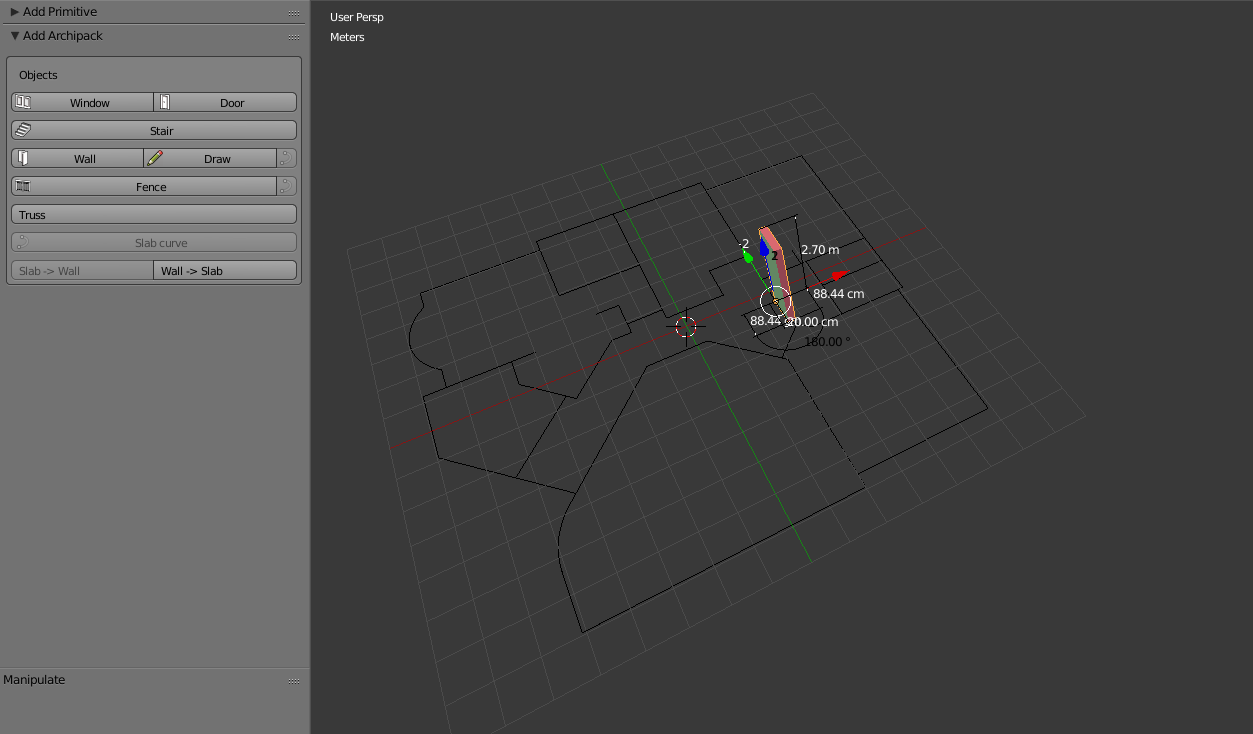
Task: Click the 180.00 ° angle label
Action: 827,341
